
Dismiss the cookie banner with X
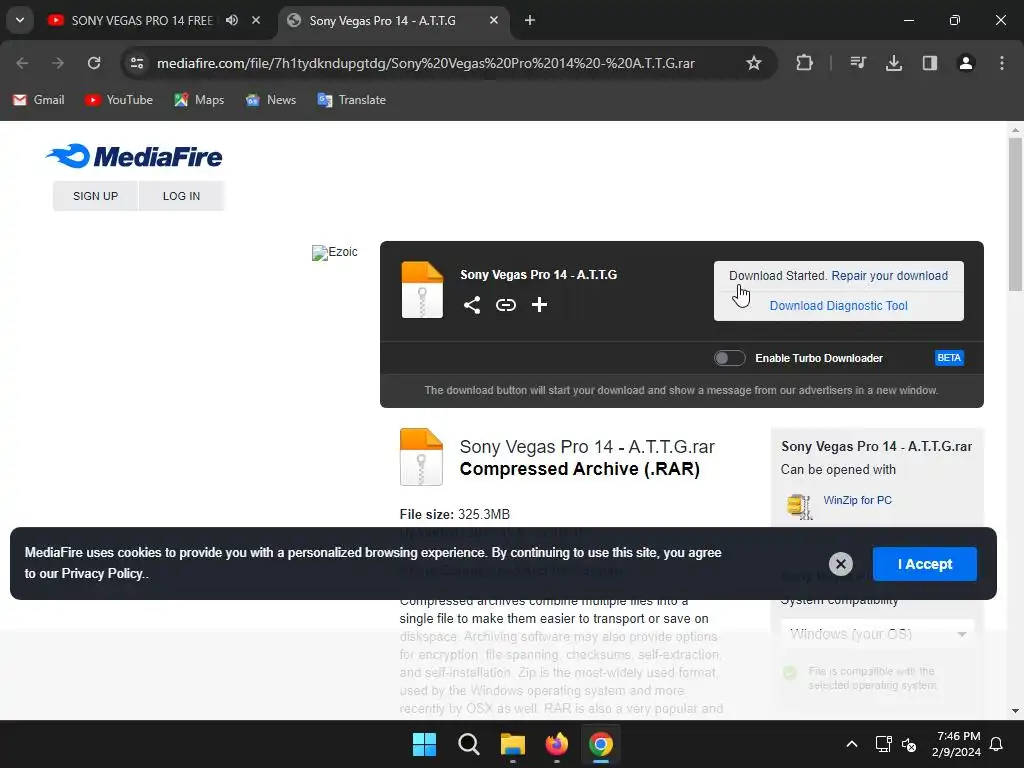tap(840, 564)
